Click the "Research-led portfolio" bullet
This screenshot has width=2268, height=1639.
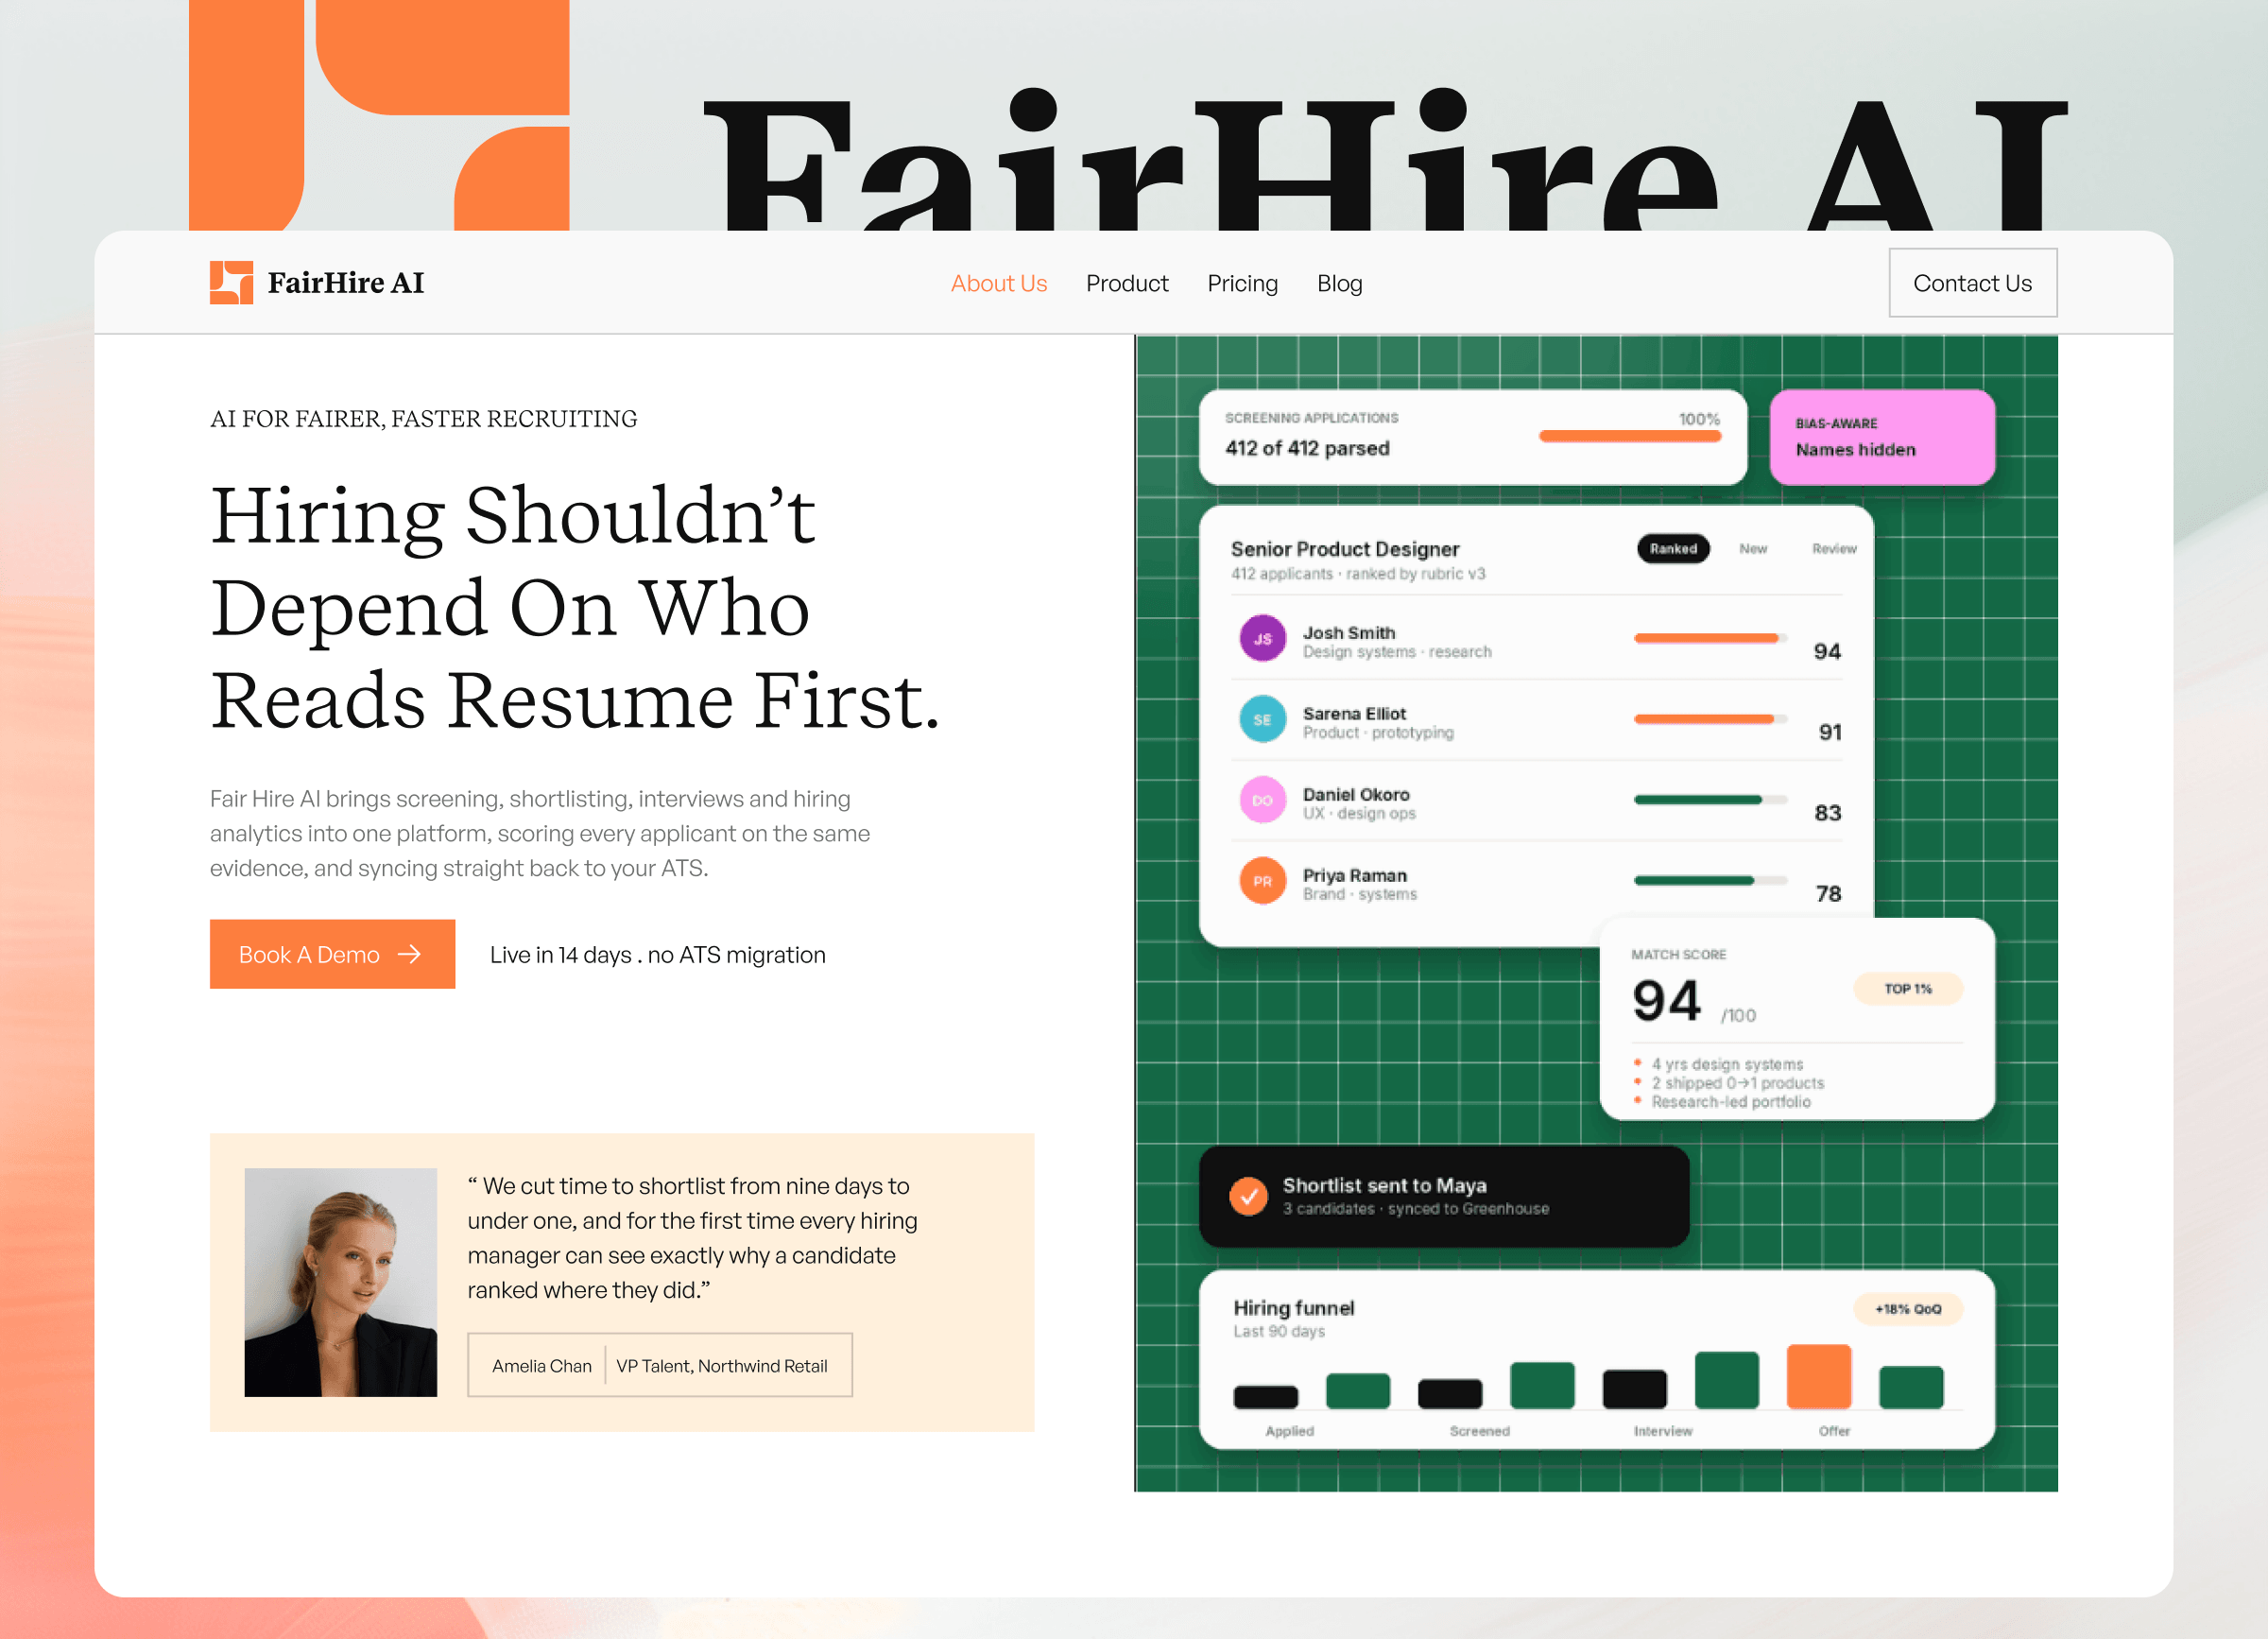coord(1731,1102)
